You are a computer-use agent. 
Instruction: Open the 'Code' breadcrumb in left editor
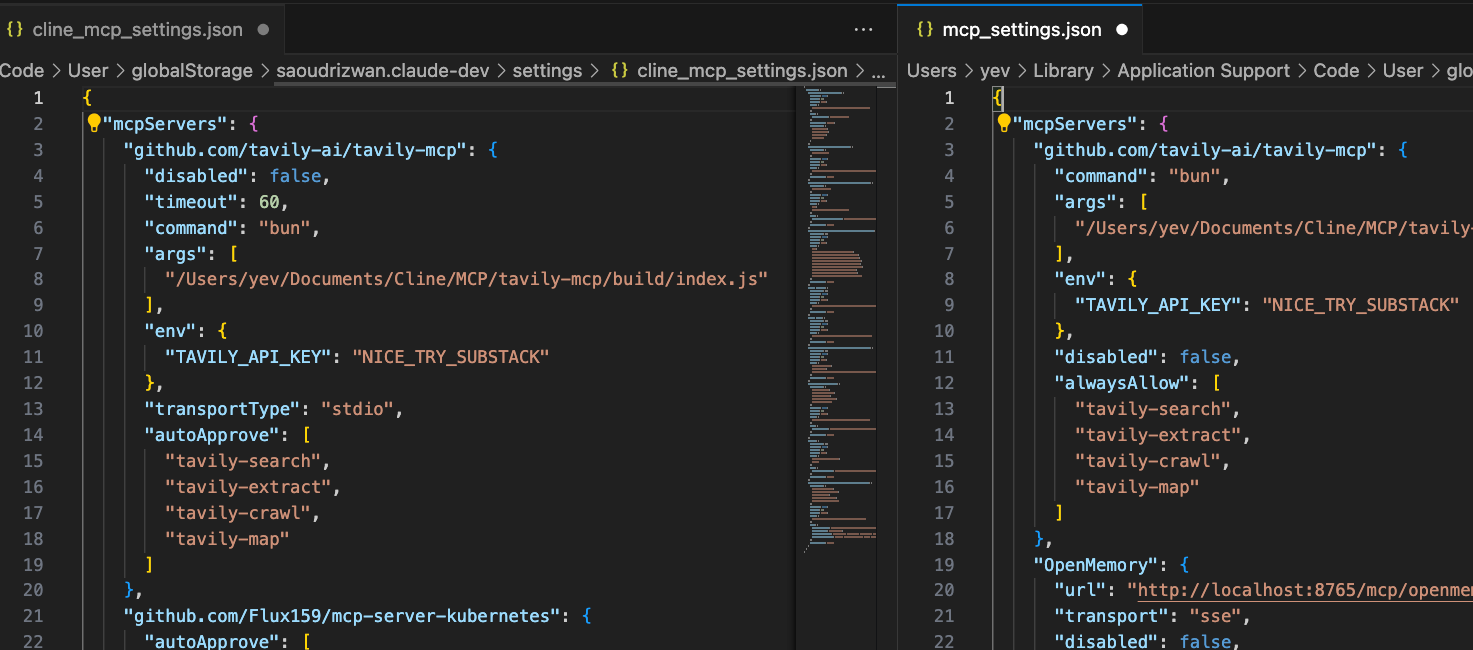(22, 71)
